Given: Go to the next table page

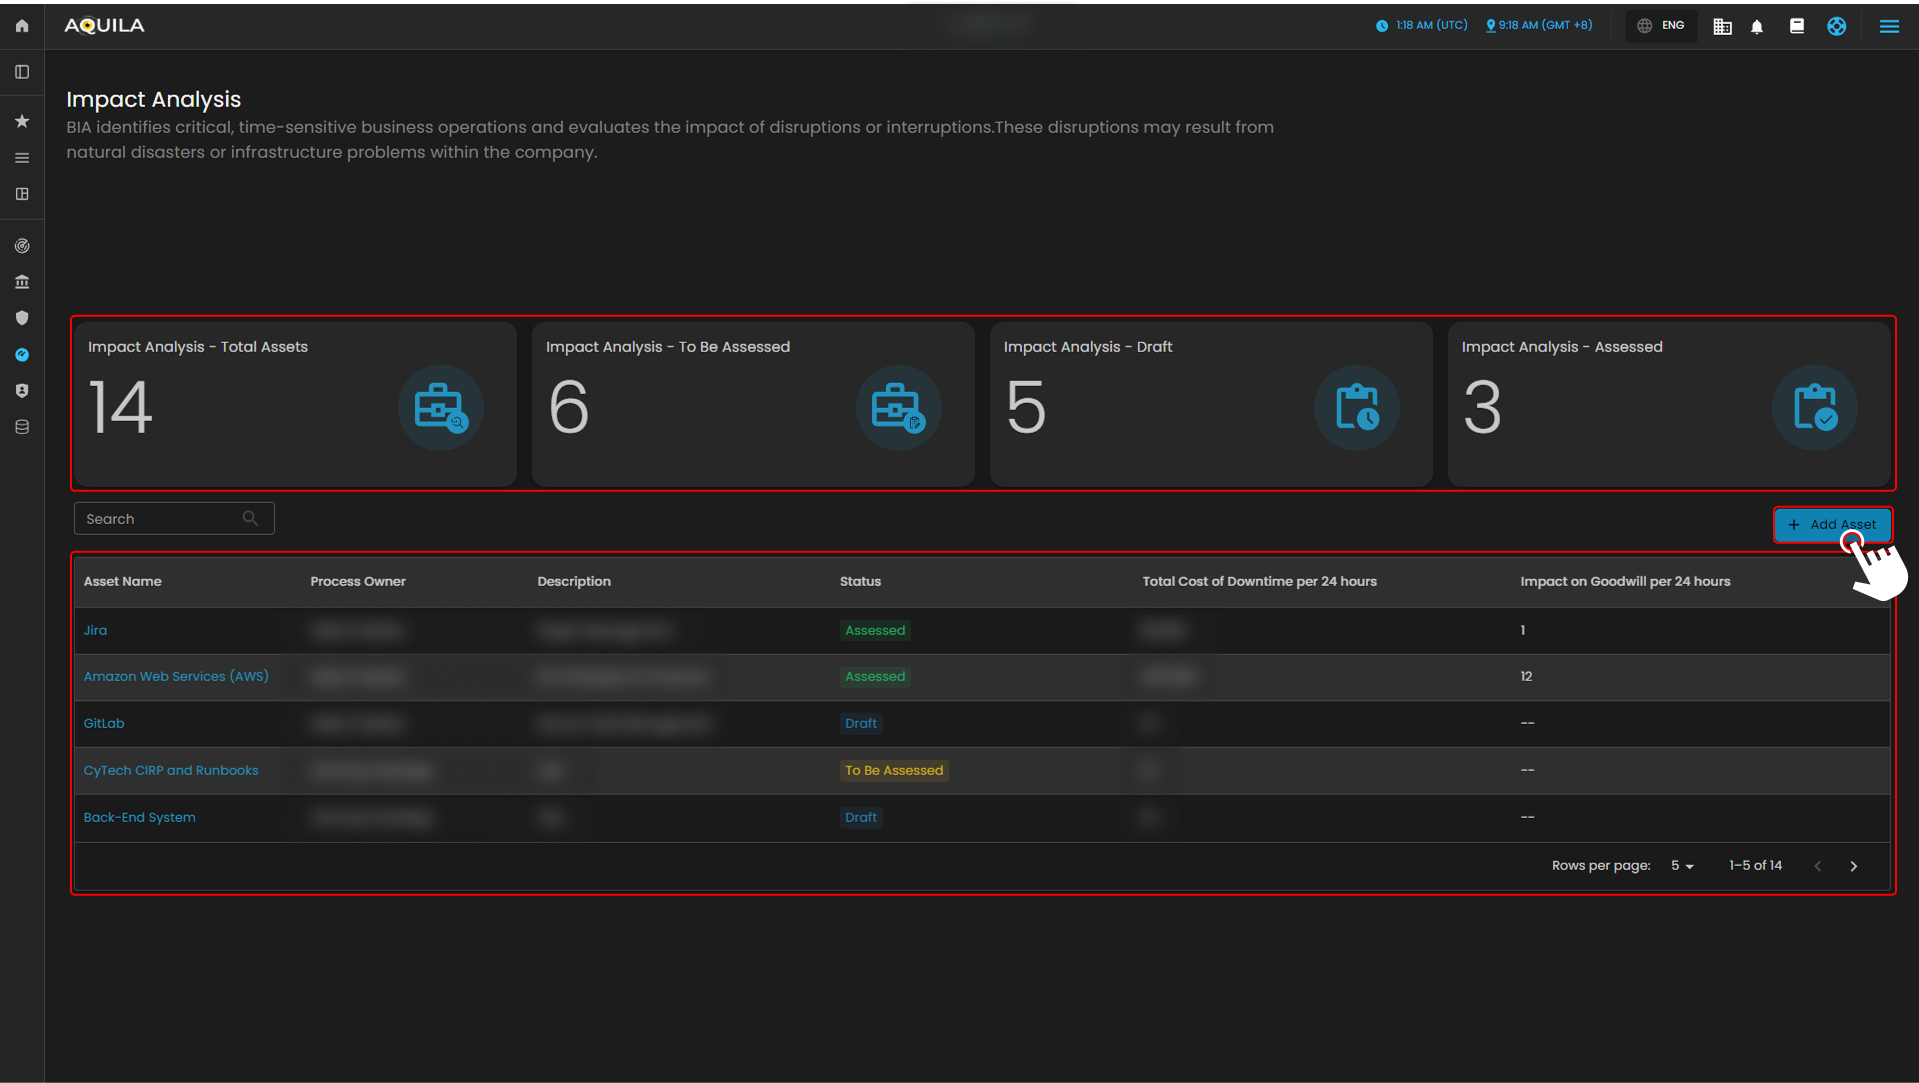Looking at the screenshot, I should point(1854,866).
